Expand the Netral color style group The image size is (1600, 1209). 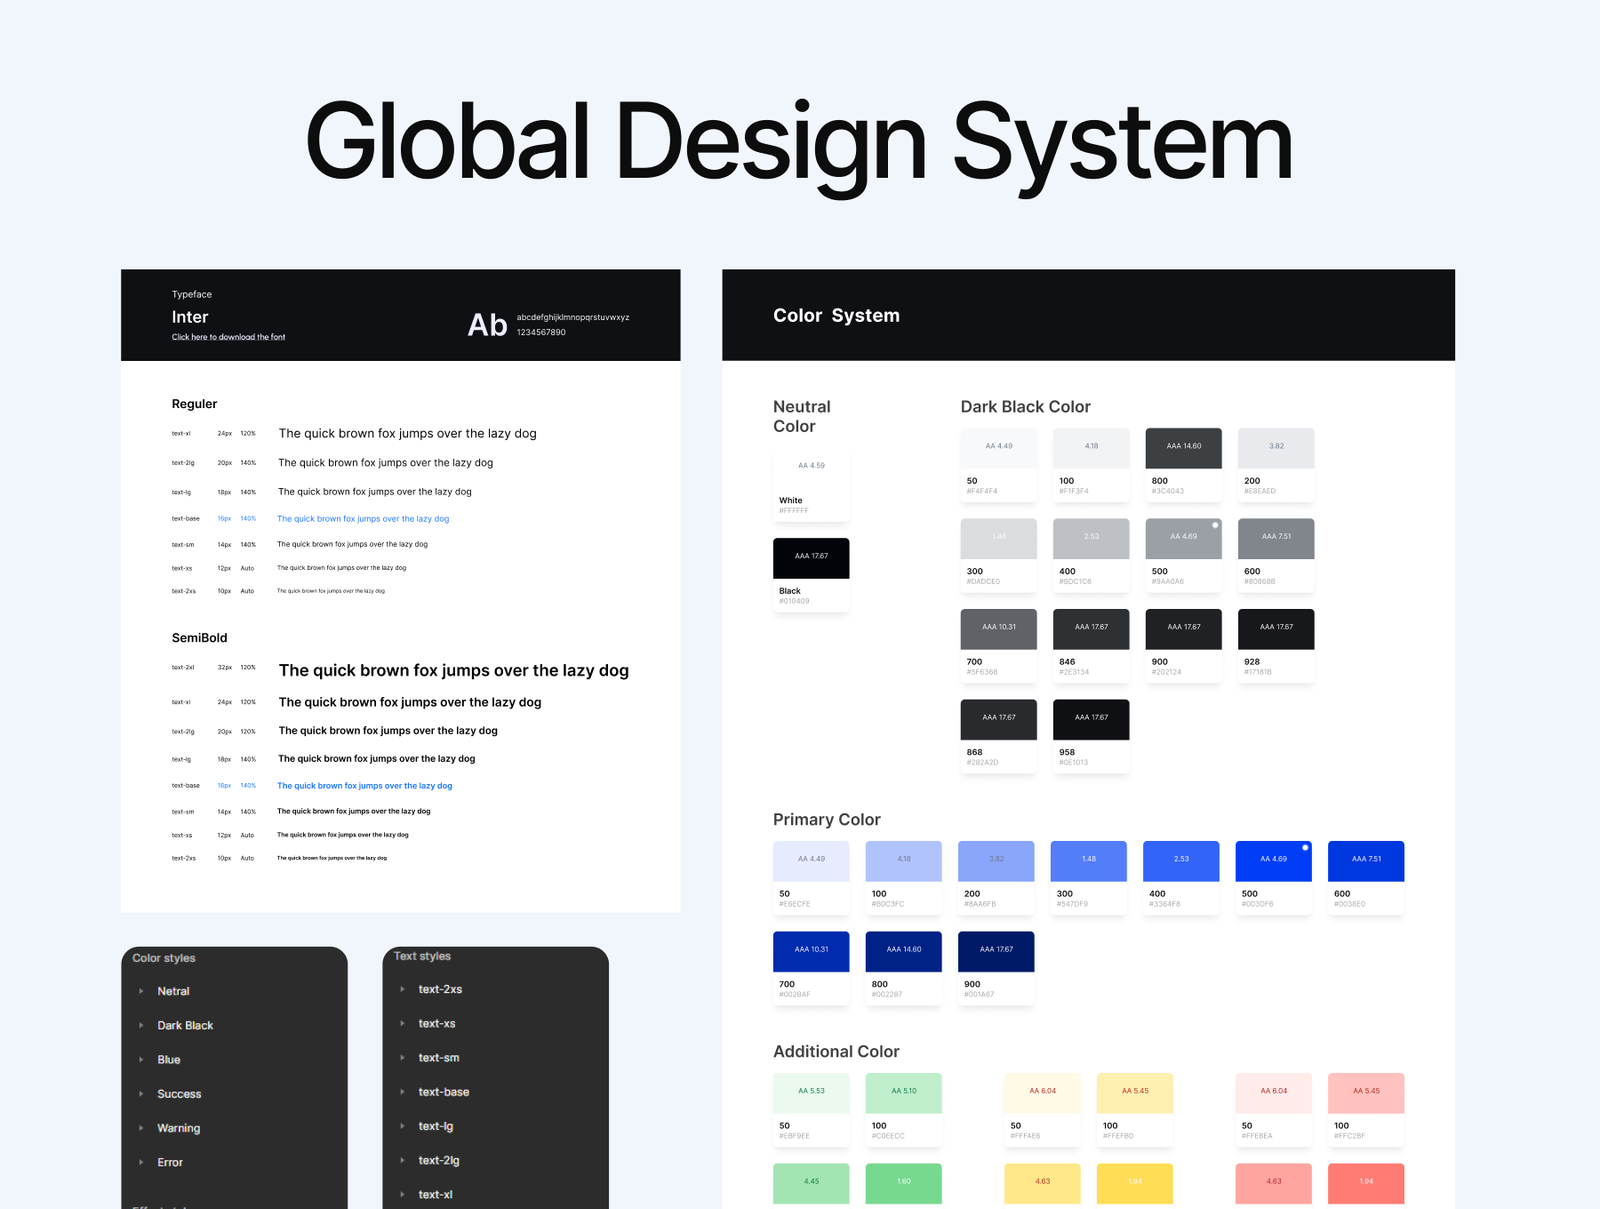[141, 991]
